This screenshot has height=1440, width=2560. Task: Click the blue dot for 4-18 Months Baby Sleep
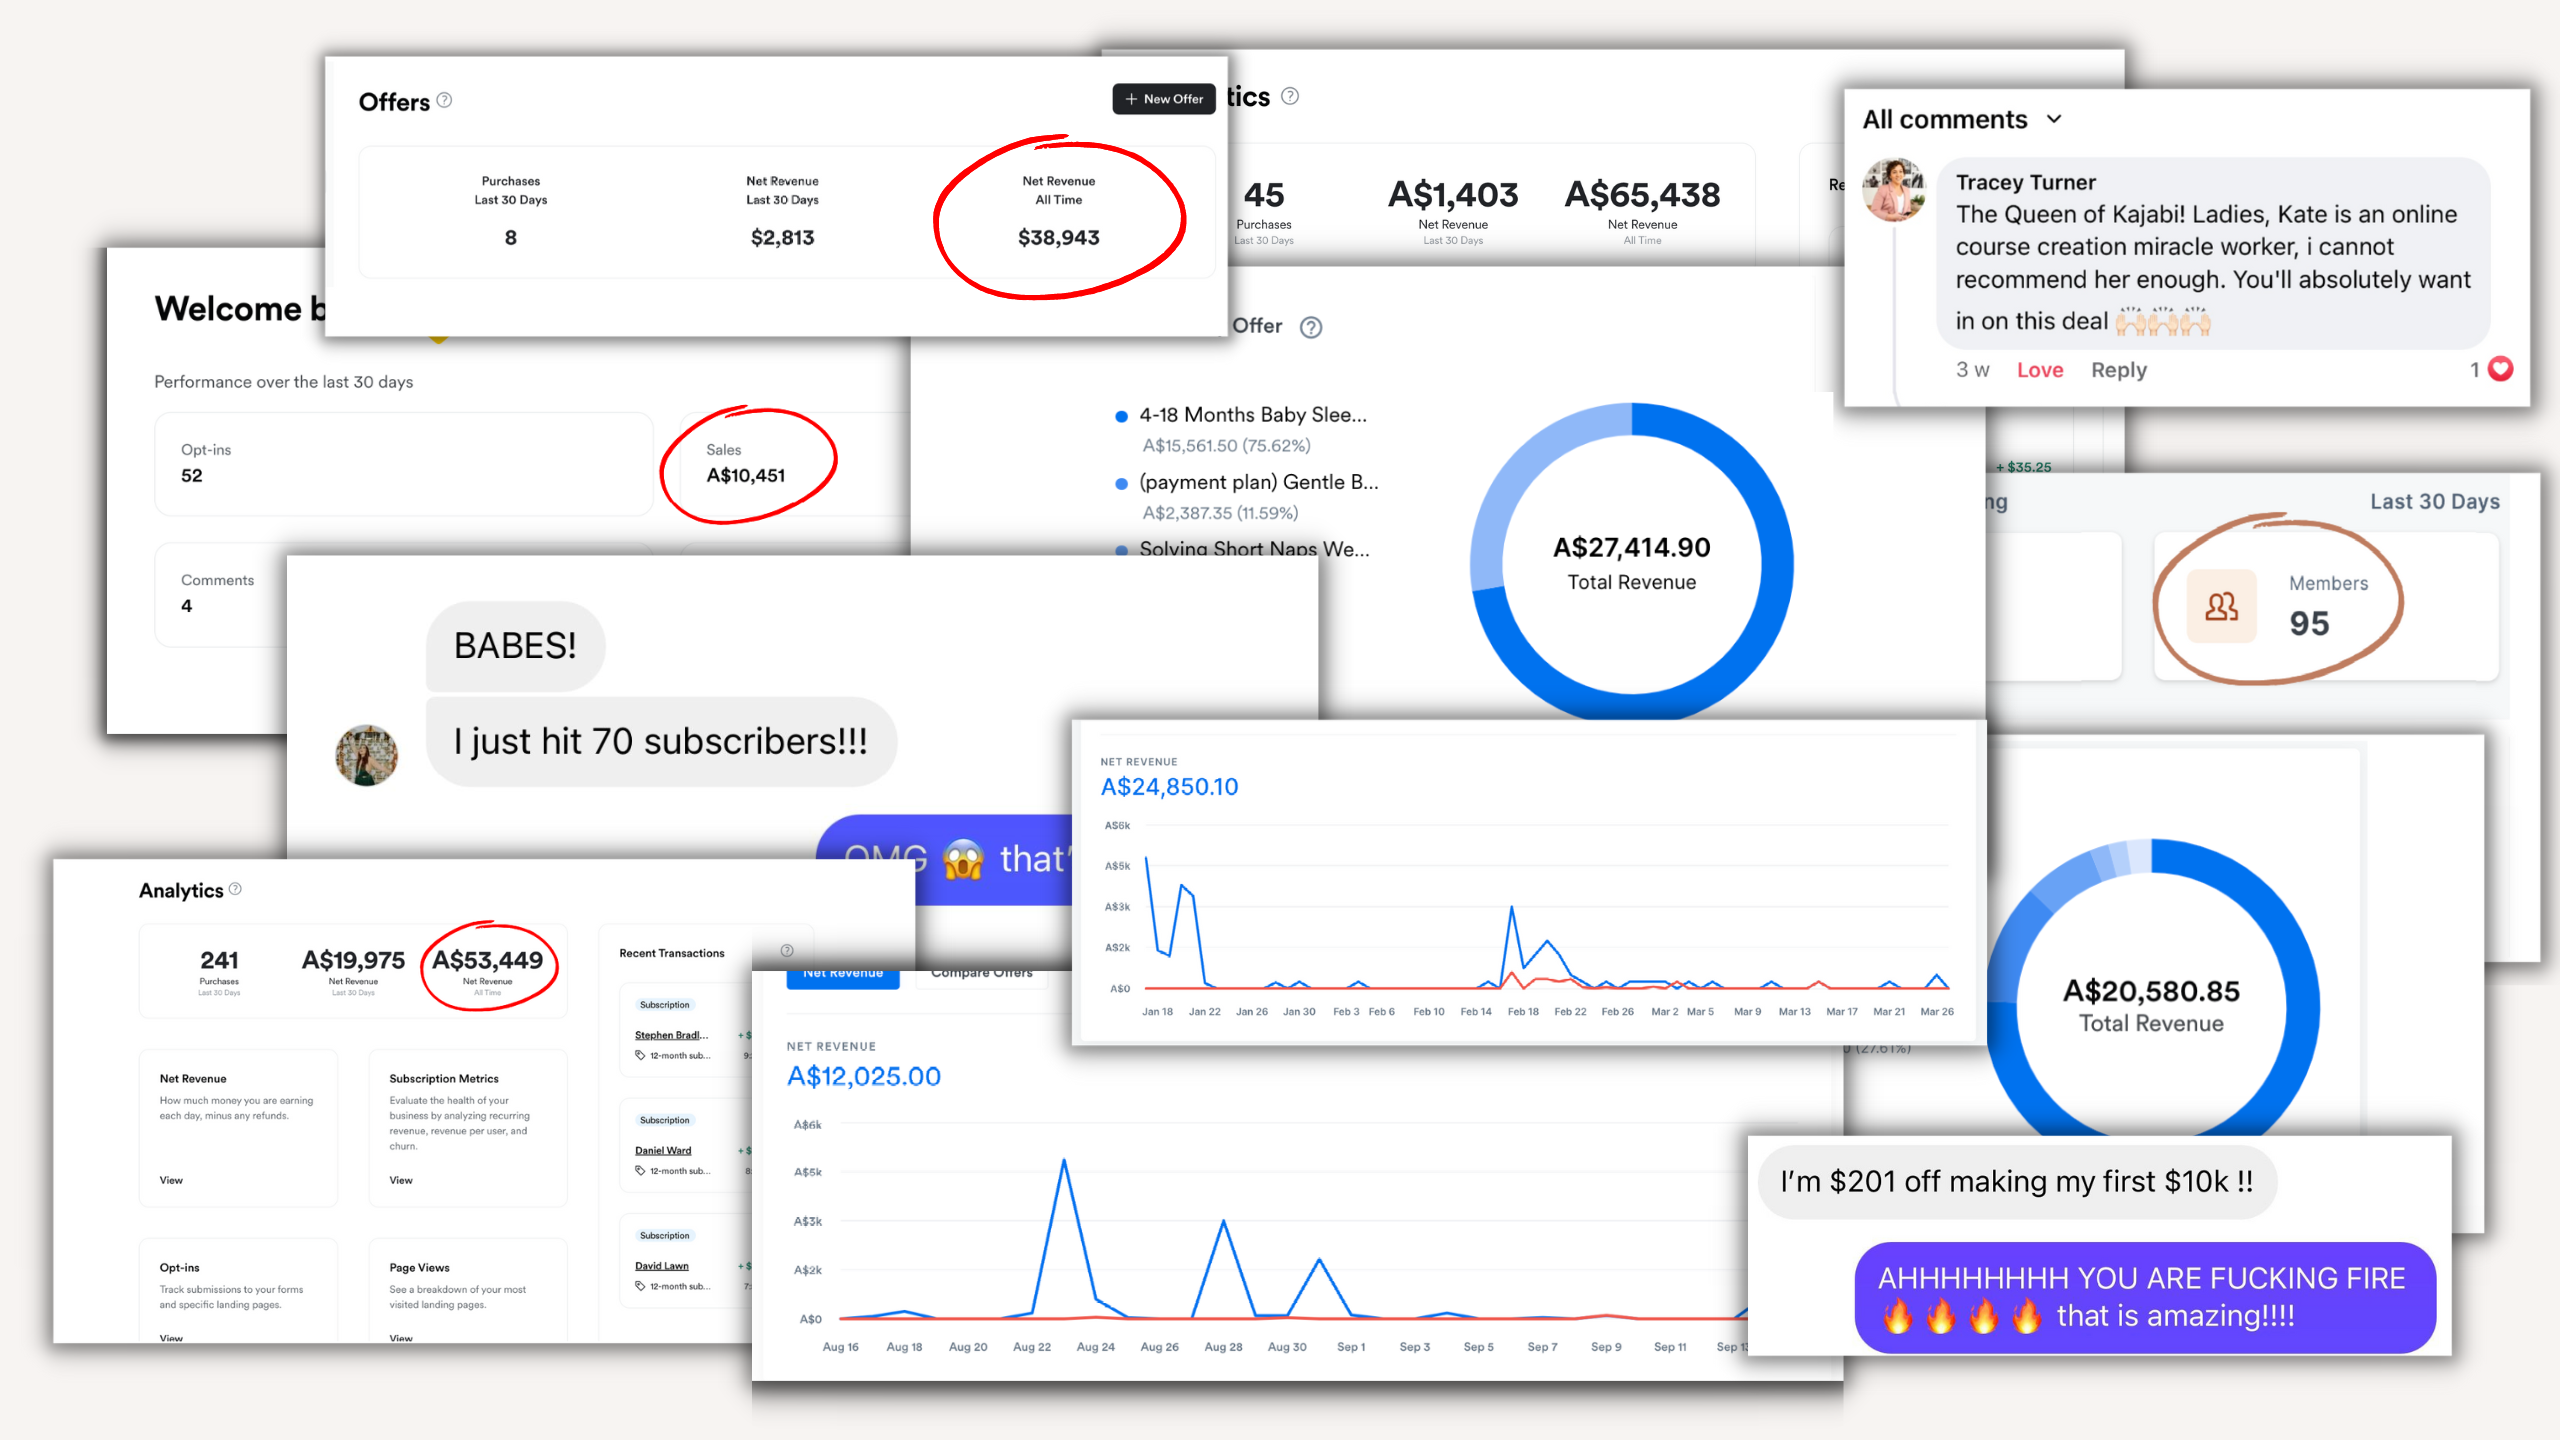click(1121, 416)
